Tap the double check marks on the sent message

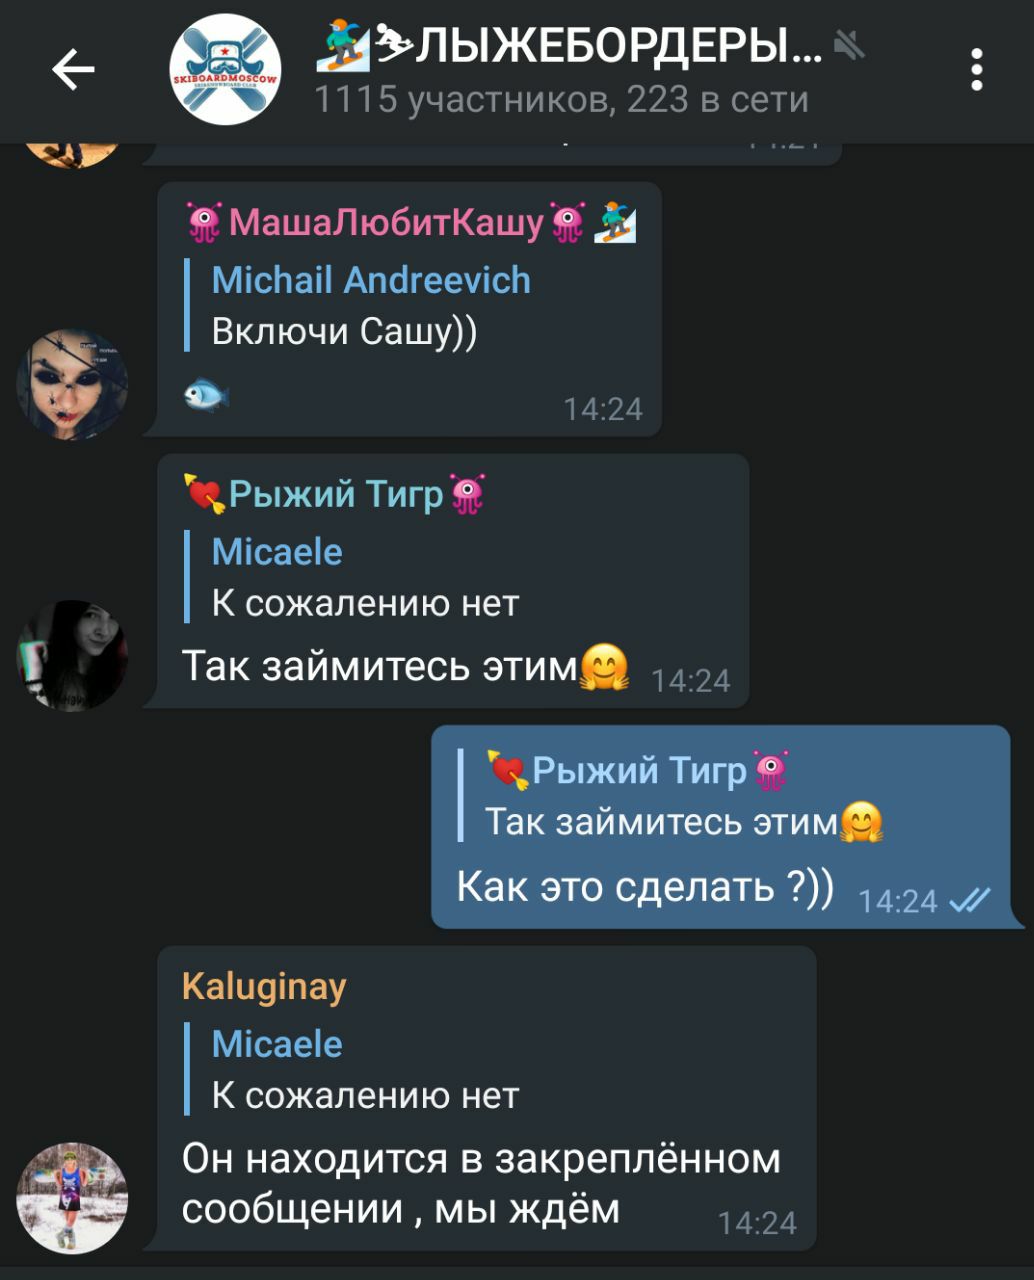pos(969,901)
